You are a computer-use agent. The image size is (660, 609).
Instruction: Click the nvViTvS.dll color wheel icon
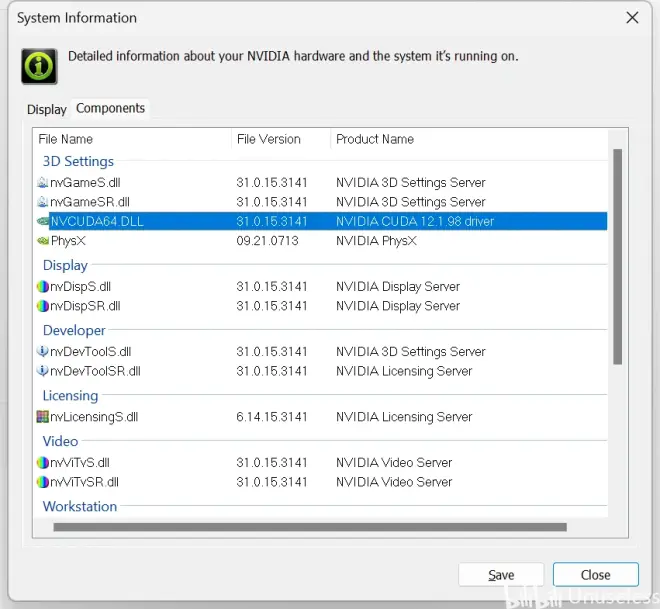tap(43, 463)
